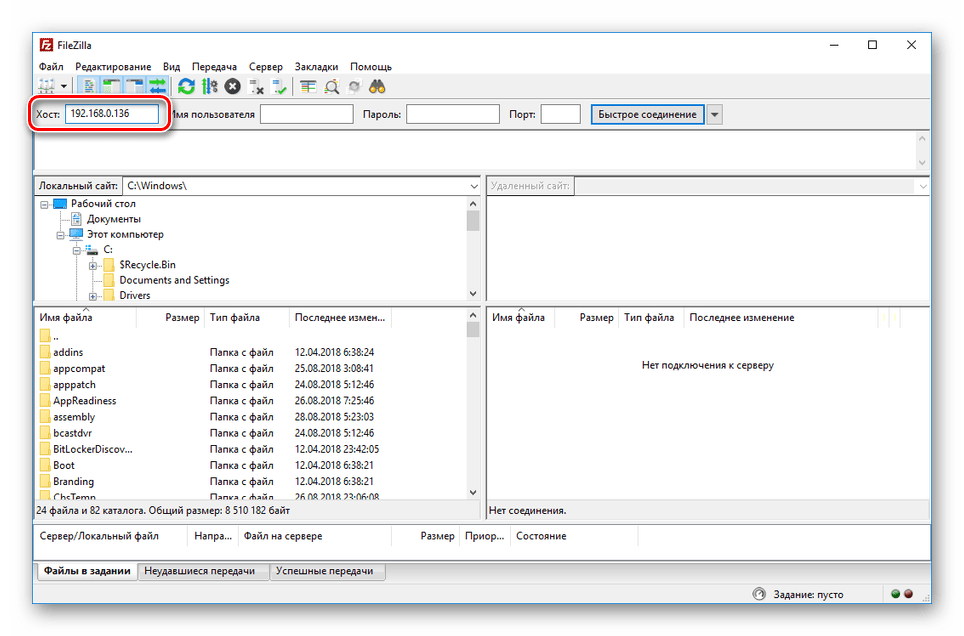Toggle message log display
The image size is (964, 636).
pyautogui.click(x=89, y=87)
